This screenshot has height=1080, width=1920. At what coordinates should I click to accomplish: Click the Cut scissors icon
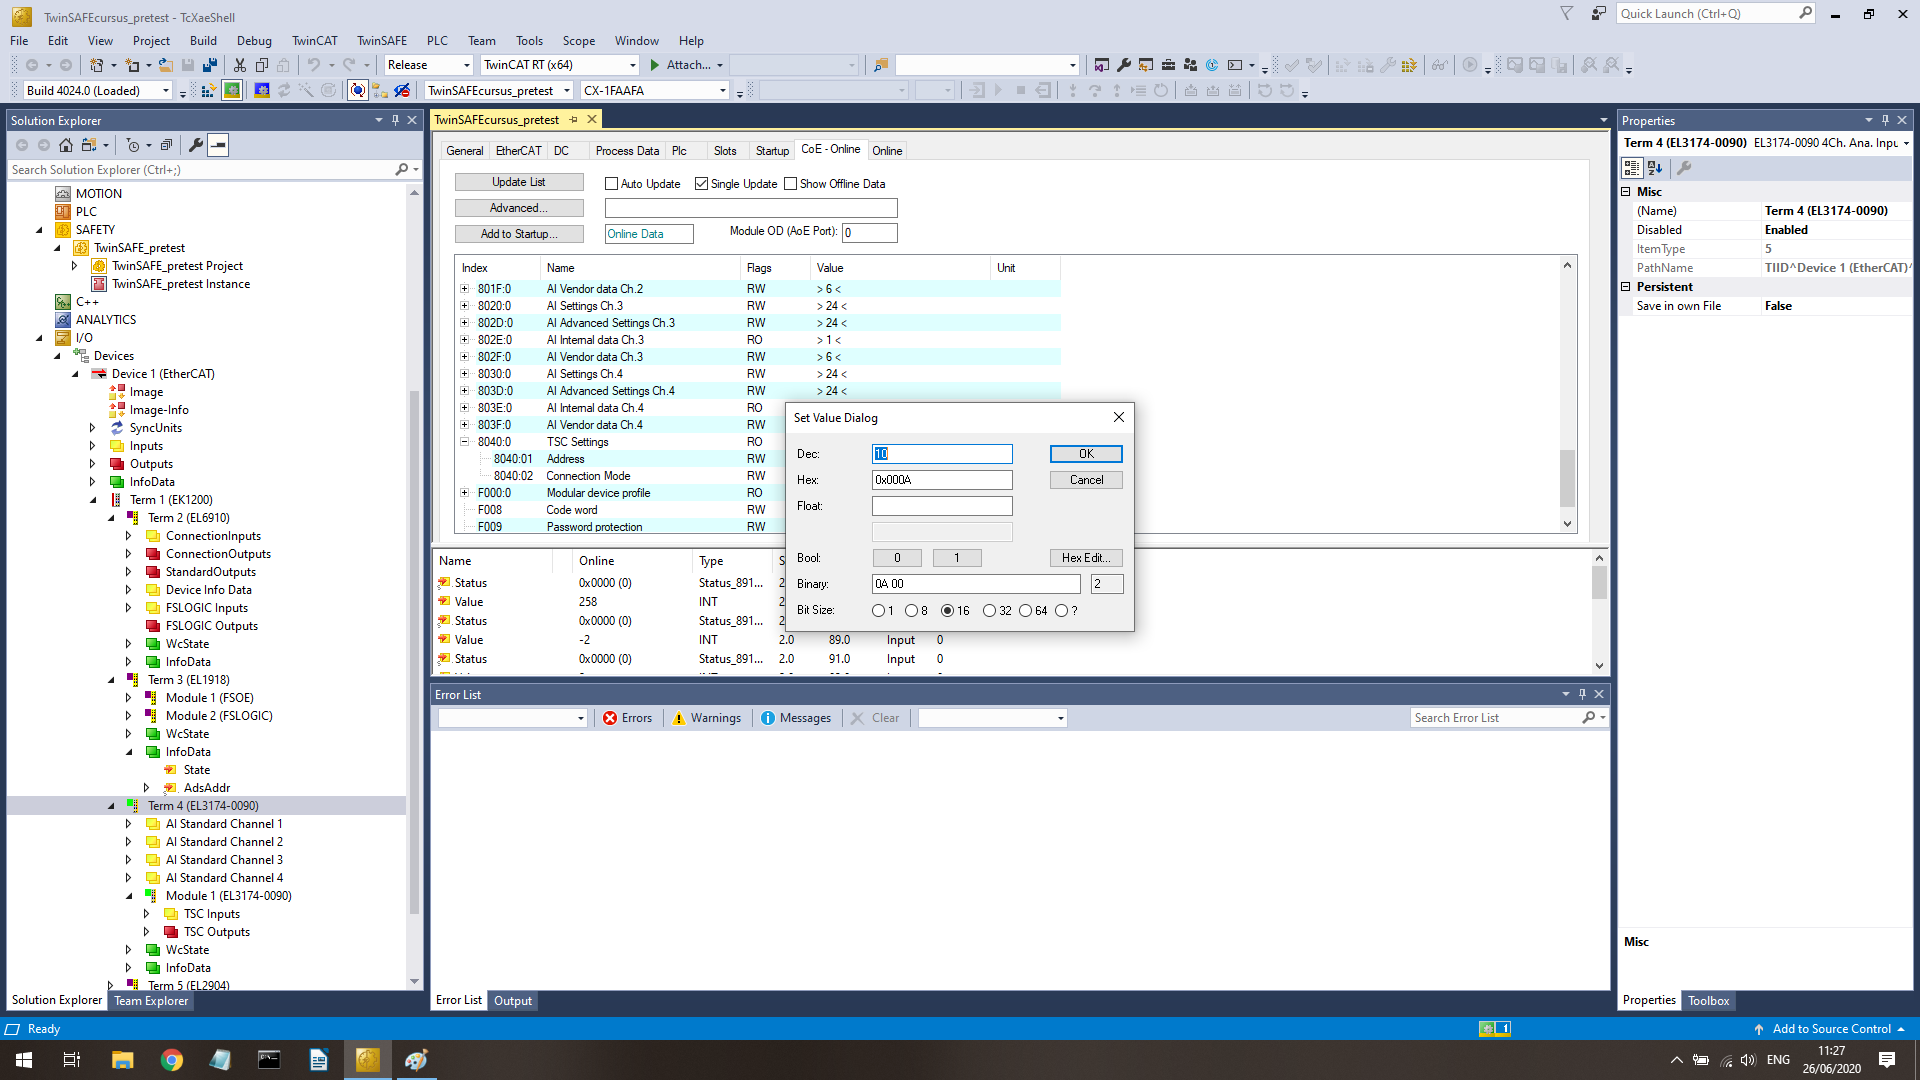[x=240, y=65]
